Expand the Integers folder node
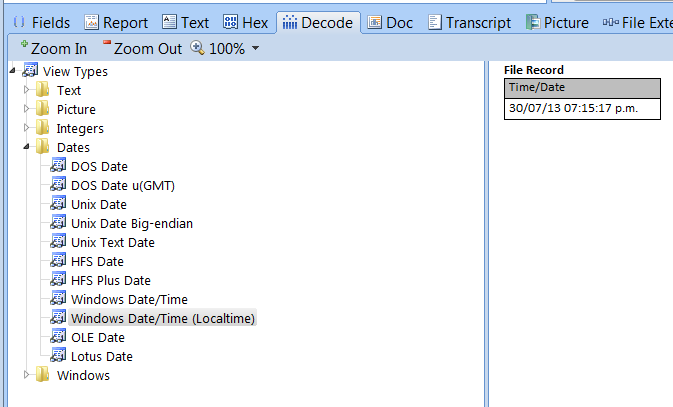Image resolution: width=673 pixels, height=407 pixels. point(26,128)
